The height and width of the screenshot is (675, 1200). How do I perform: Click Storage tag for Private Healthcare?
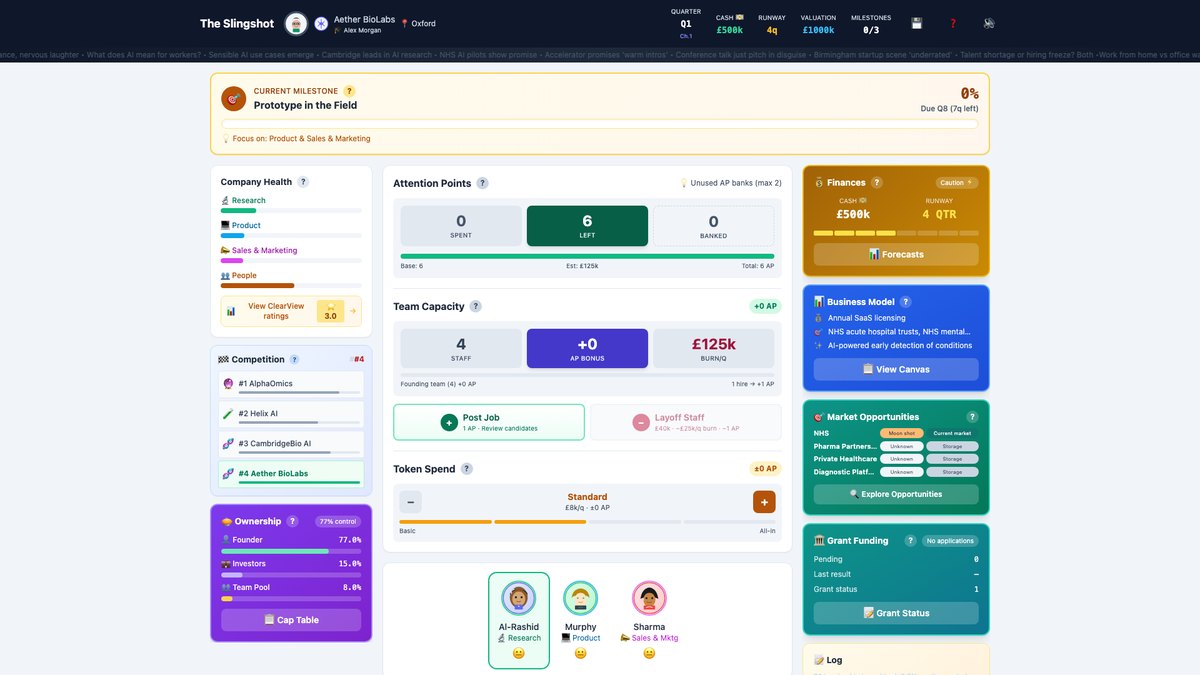point(952,459)
